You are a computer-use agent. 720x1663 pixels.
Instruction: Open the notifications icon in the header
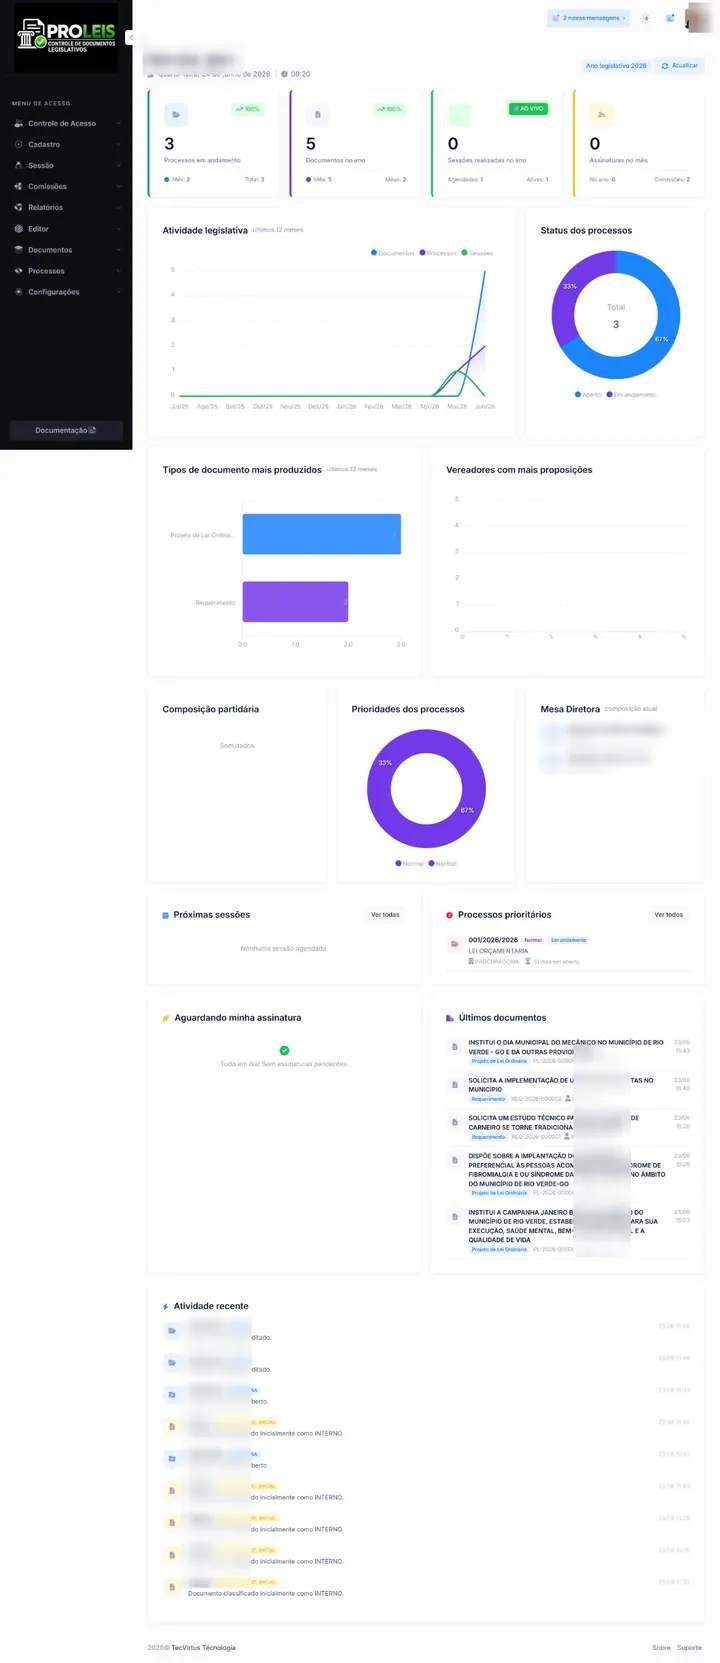click(x=670, y=18)
